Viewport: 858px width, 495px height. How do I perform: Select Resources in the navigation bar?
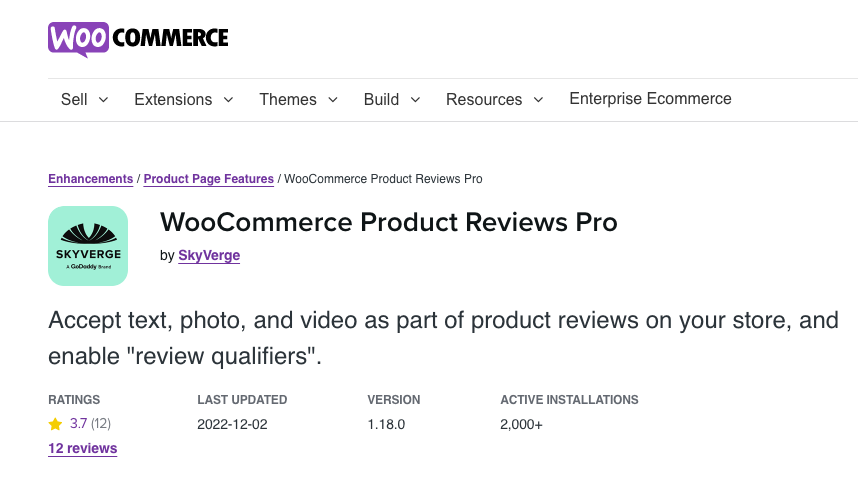click(x=484, y=100)
